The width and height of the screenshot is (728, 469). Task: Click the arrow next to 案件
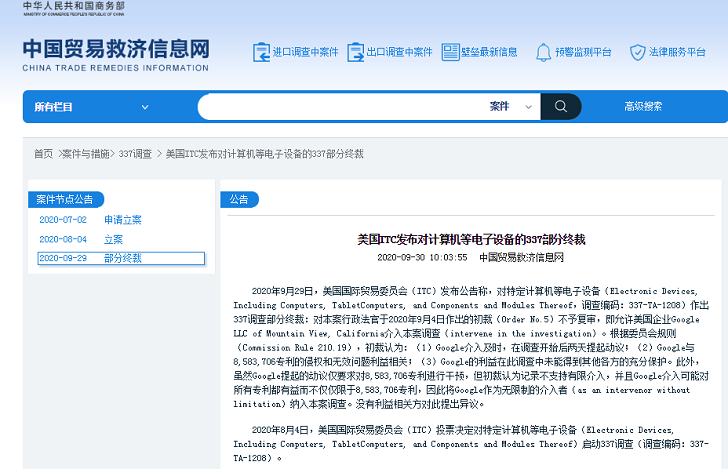coord(528,107)
